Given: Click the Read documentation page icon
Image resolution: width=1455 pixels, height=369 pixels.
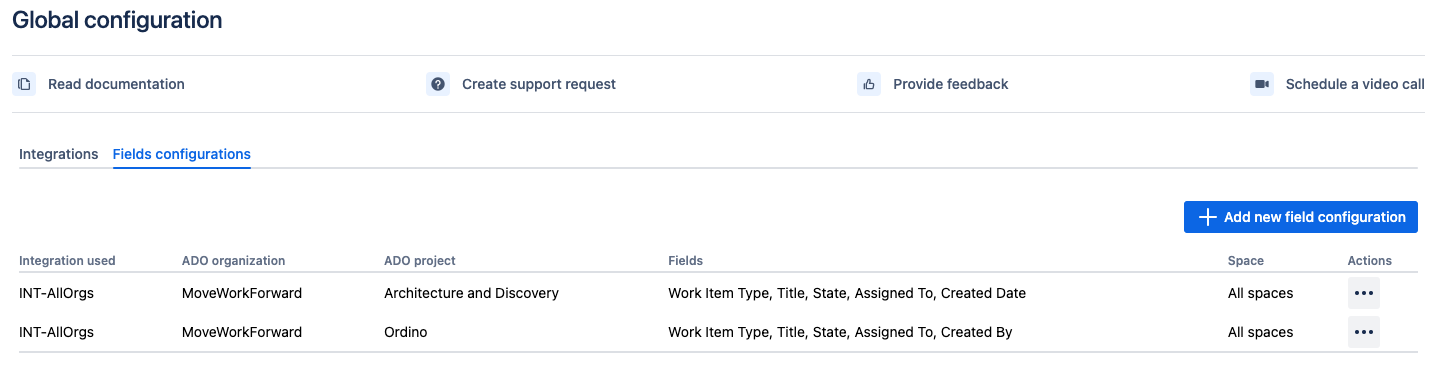Looking at the screenshot, I should point(24,84).
